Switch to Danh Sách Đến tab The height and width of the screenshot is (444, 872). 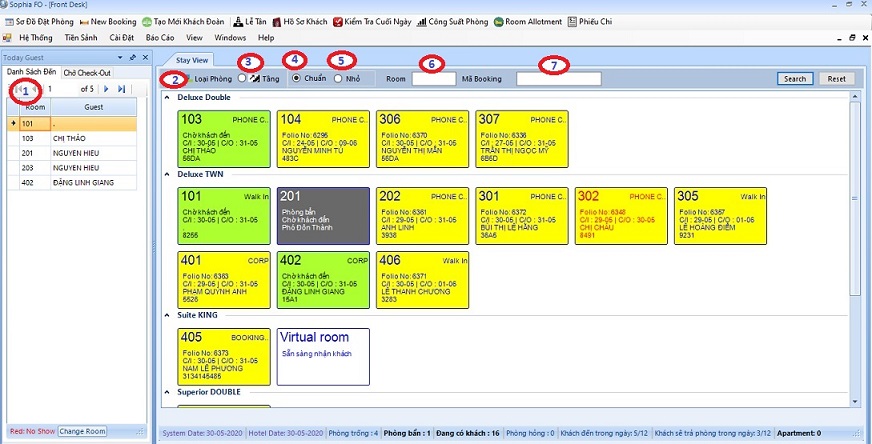pos(31,72)
